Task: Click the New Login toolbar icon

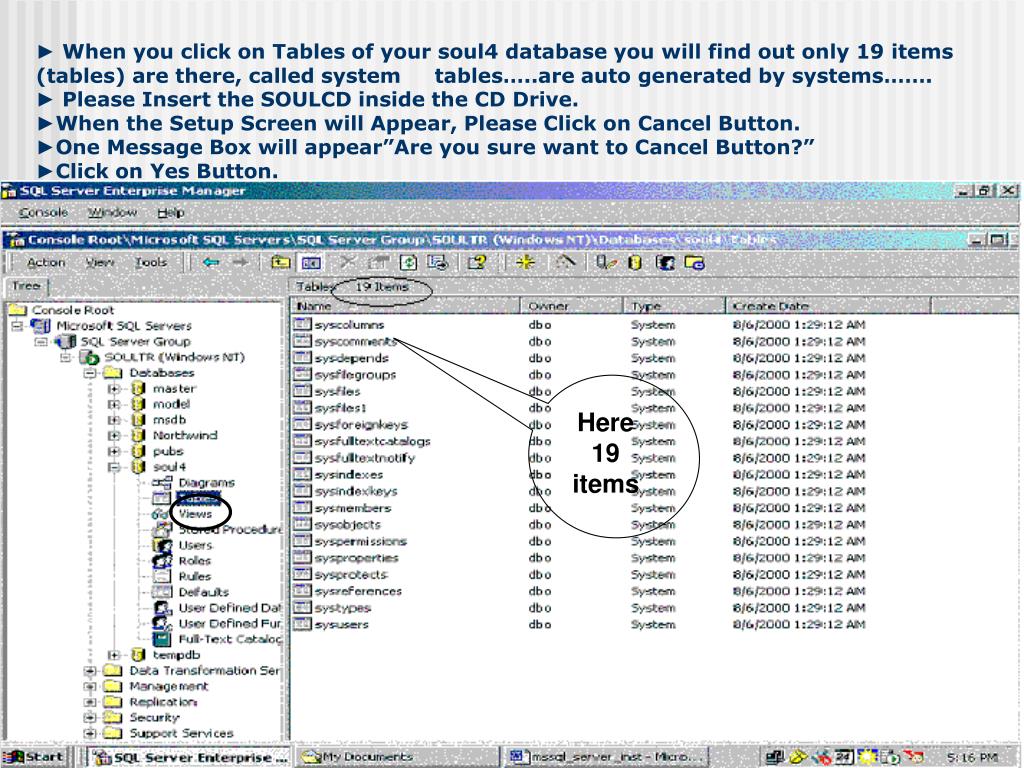Action: click(665, 263)
